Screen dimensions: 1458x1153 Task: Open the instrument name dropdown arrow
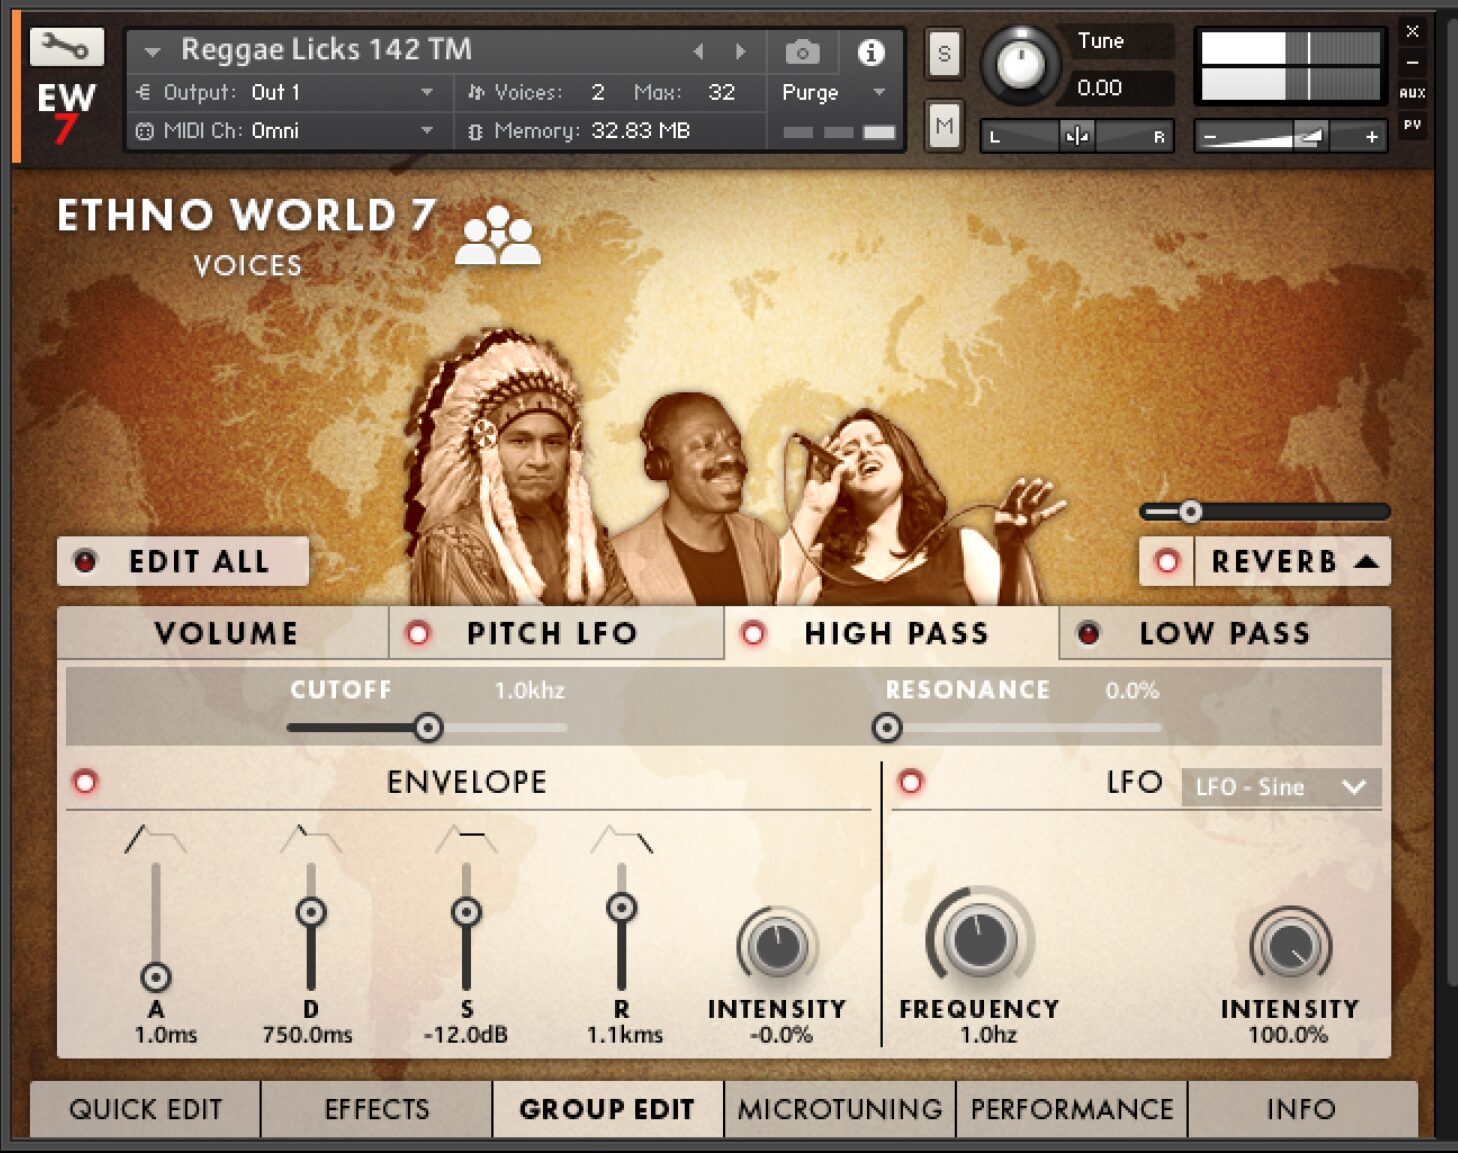152,51
